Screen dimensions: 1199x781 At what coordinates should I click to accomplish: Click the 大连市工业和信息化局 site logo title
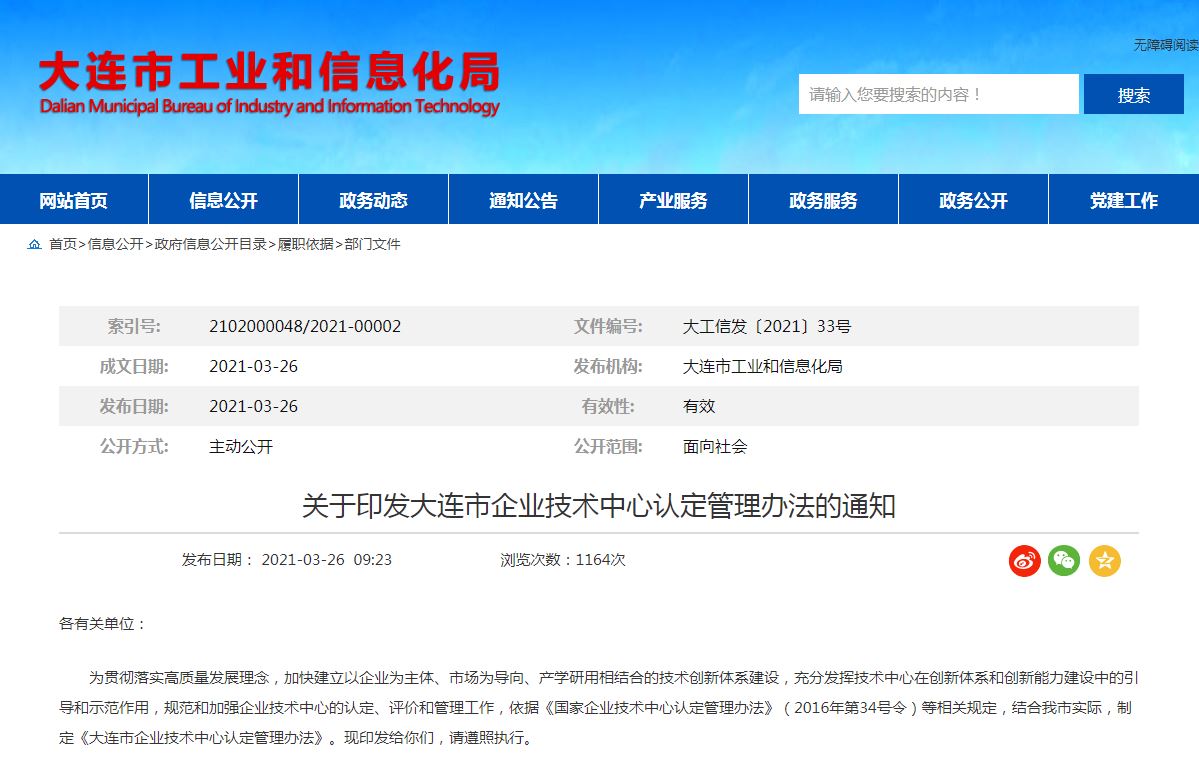pyautogui.click(x=269, y=71)
